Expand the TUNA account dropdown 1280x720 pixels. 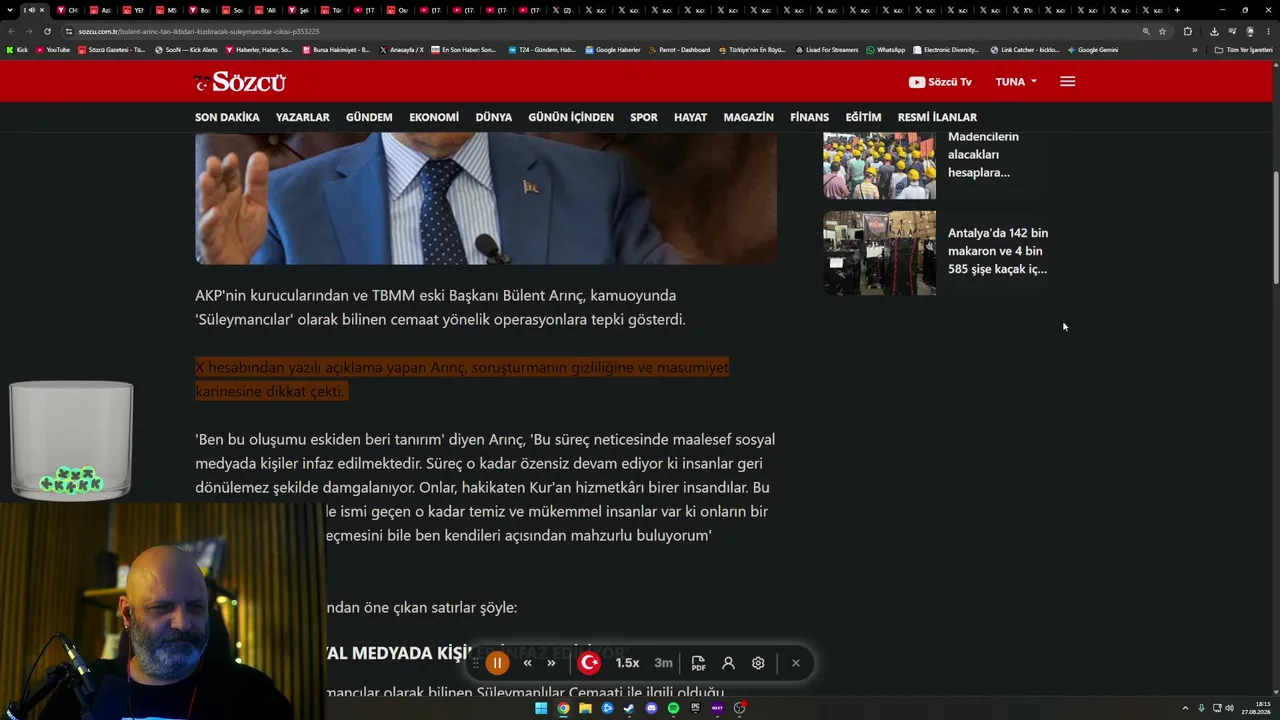click(x=1016, y=82)
